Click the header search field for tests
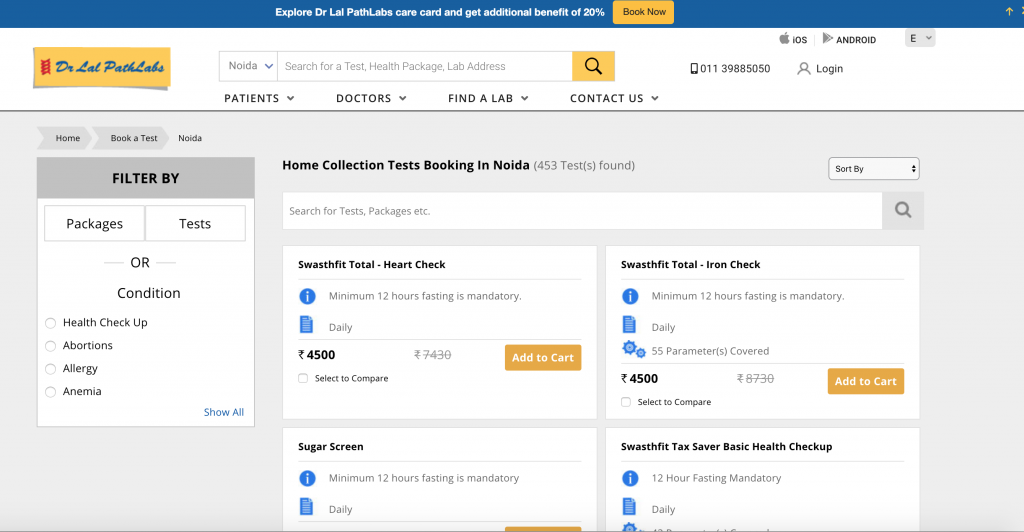The height and width of the screenshot is (532, 1024). 424,66
